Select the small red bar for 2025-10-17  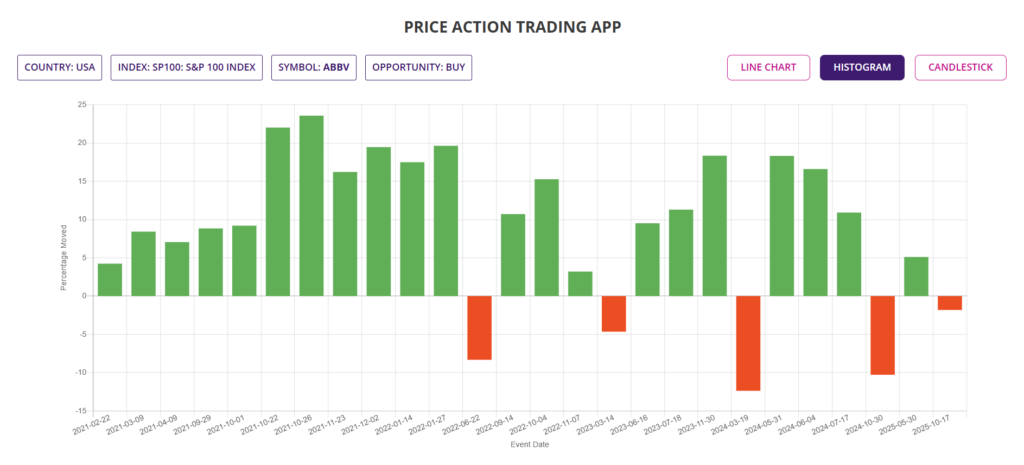coord(949,303)
